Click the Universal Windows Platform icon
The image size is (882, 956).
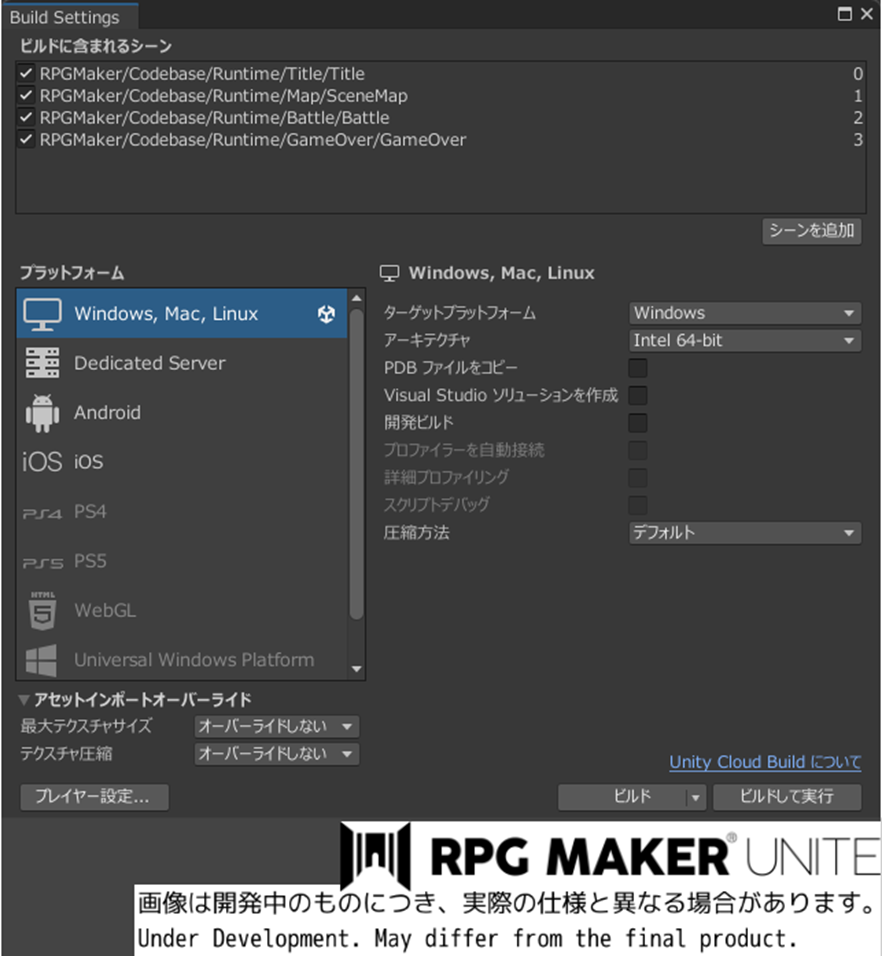click(x=40, y=660)
